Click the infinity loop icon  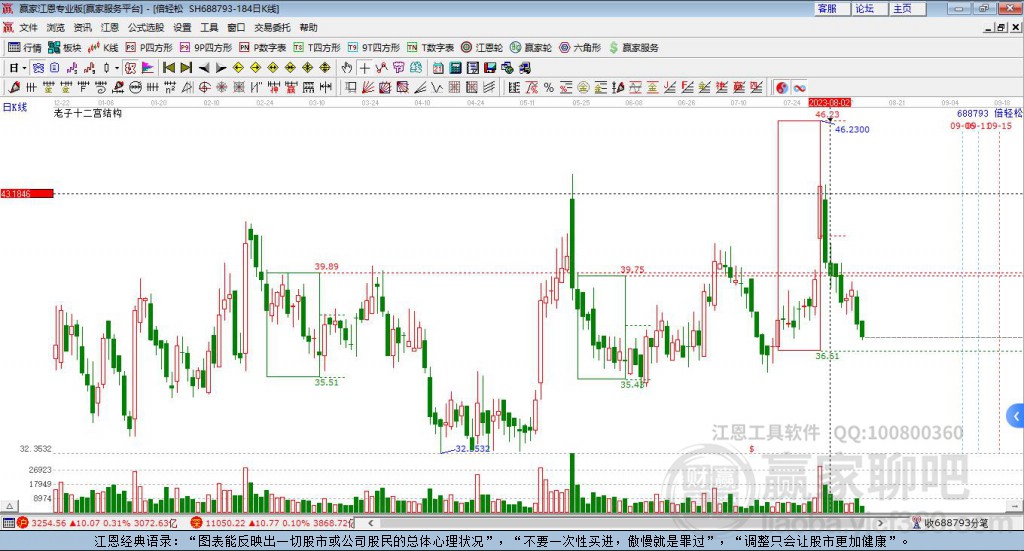coord(799,87)
